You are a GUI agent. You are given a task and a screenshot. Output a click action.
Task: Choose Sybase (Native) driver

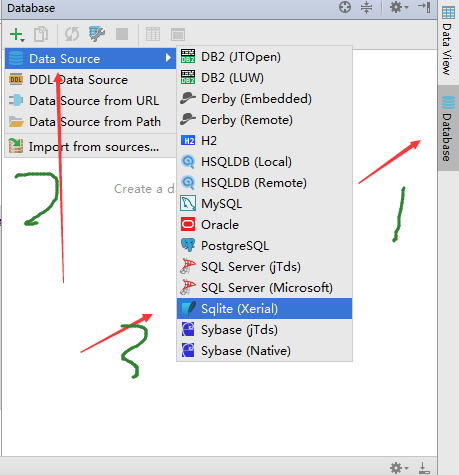pos(264,351)
